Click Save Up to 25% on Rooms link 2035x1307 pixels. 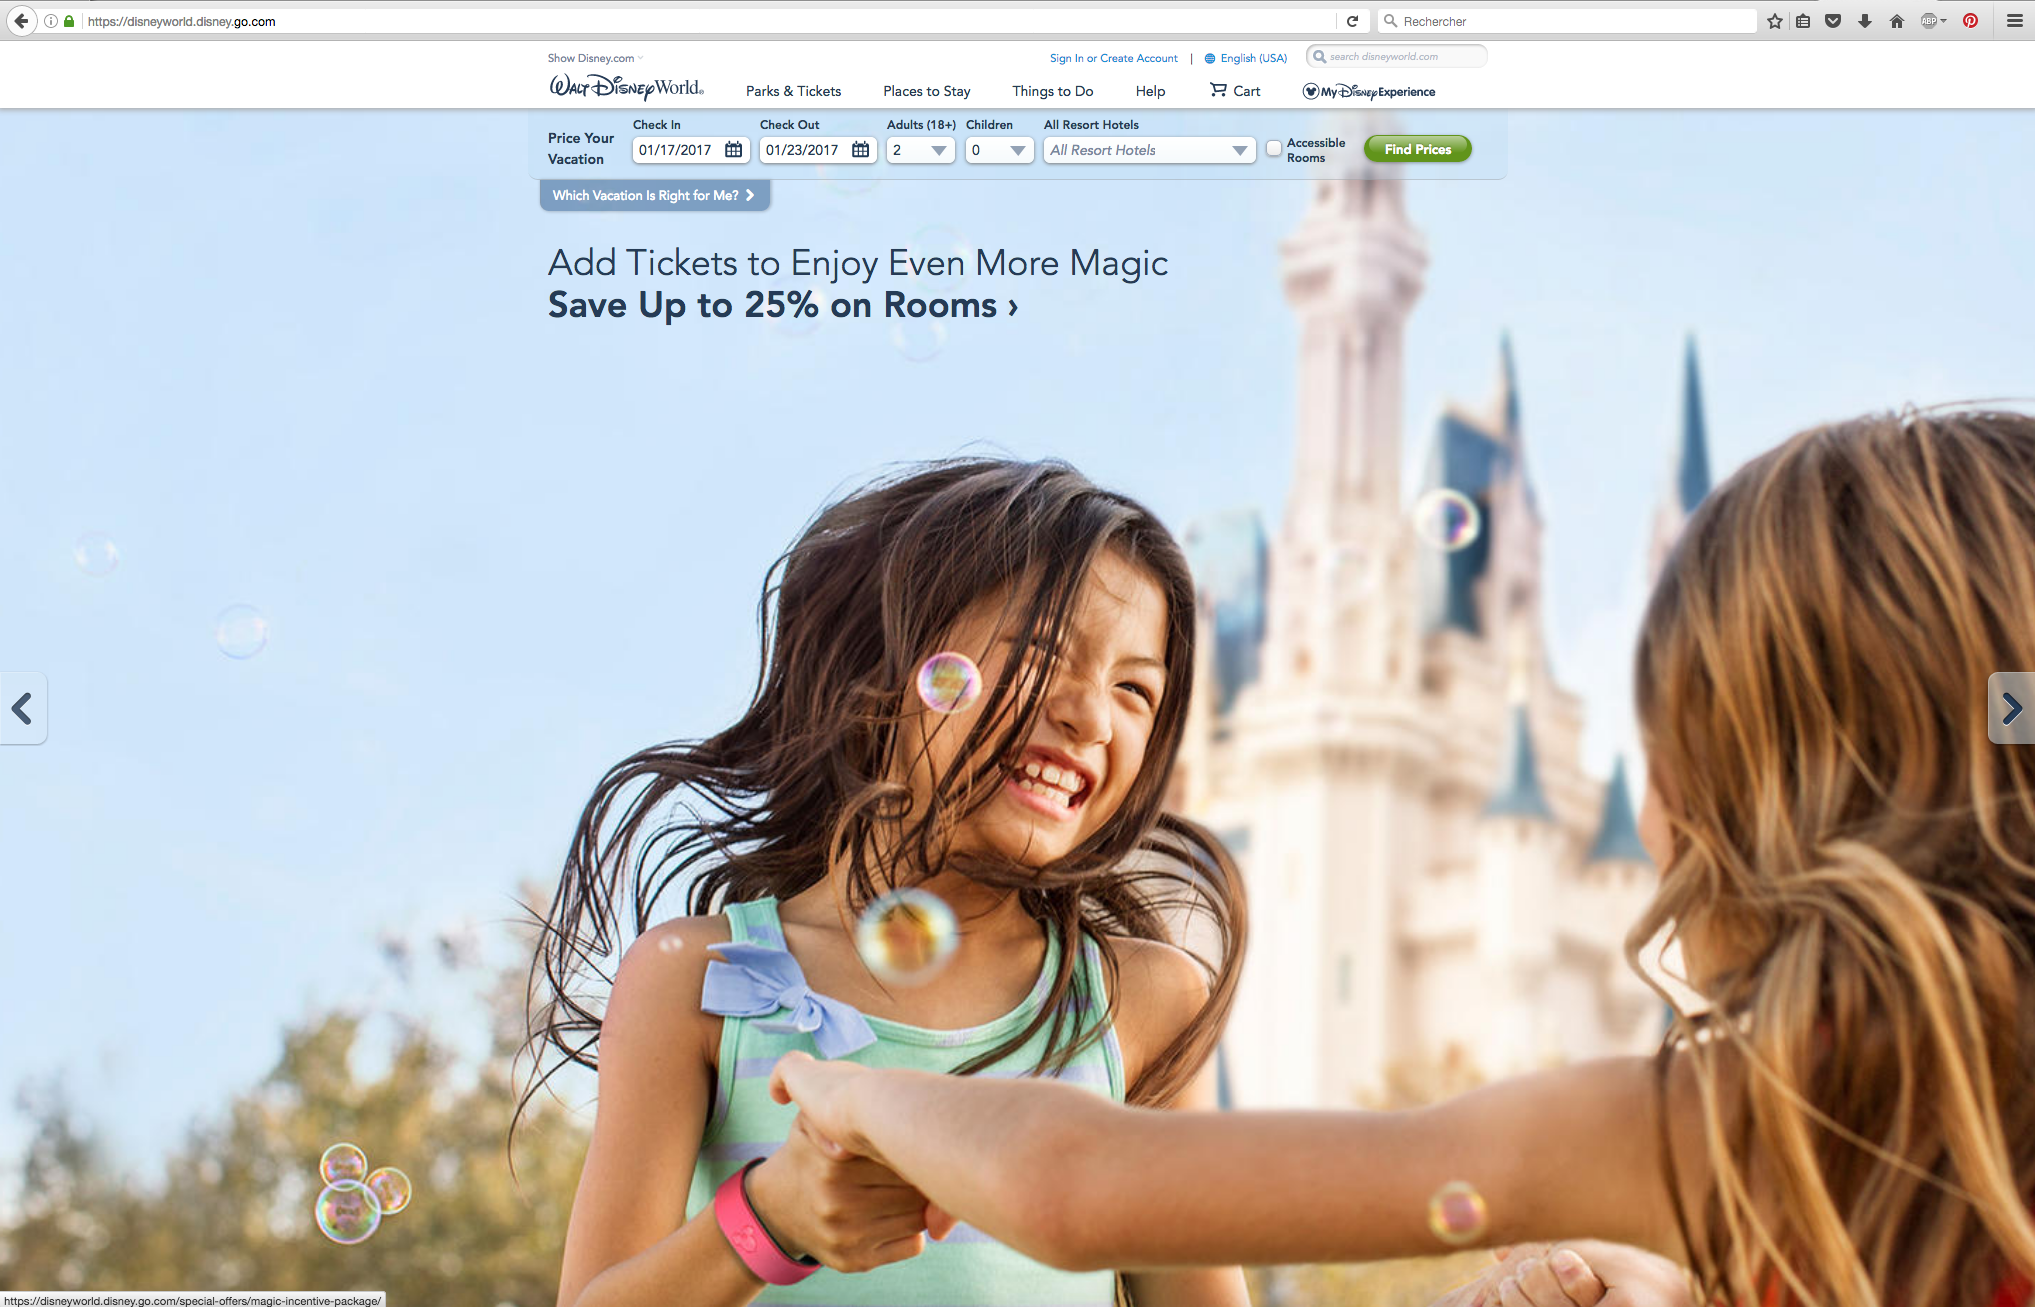(783, 305)
